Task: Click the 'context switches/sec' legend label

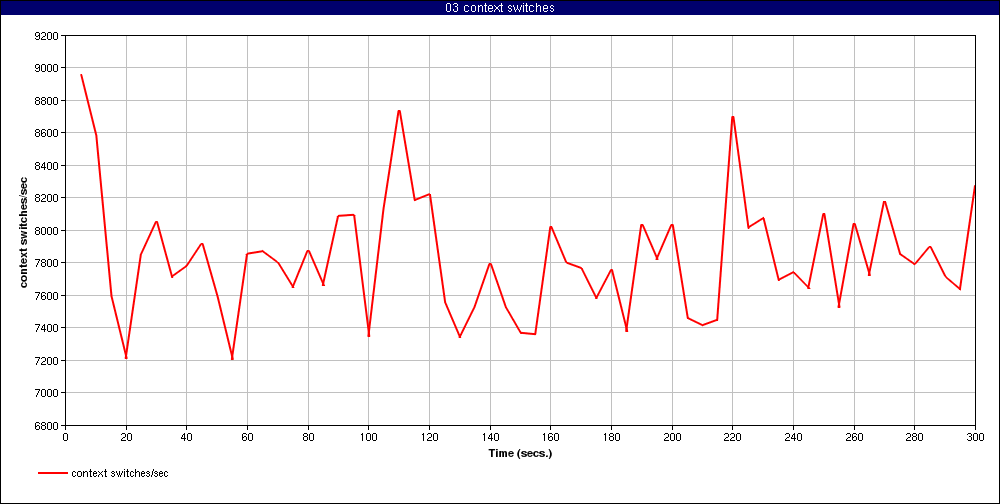Action: [x=119, y=473]
